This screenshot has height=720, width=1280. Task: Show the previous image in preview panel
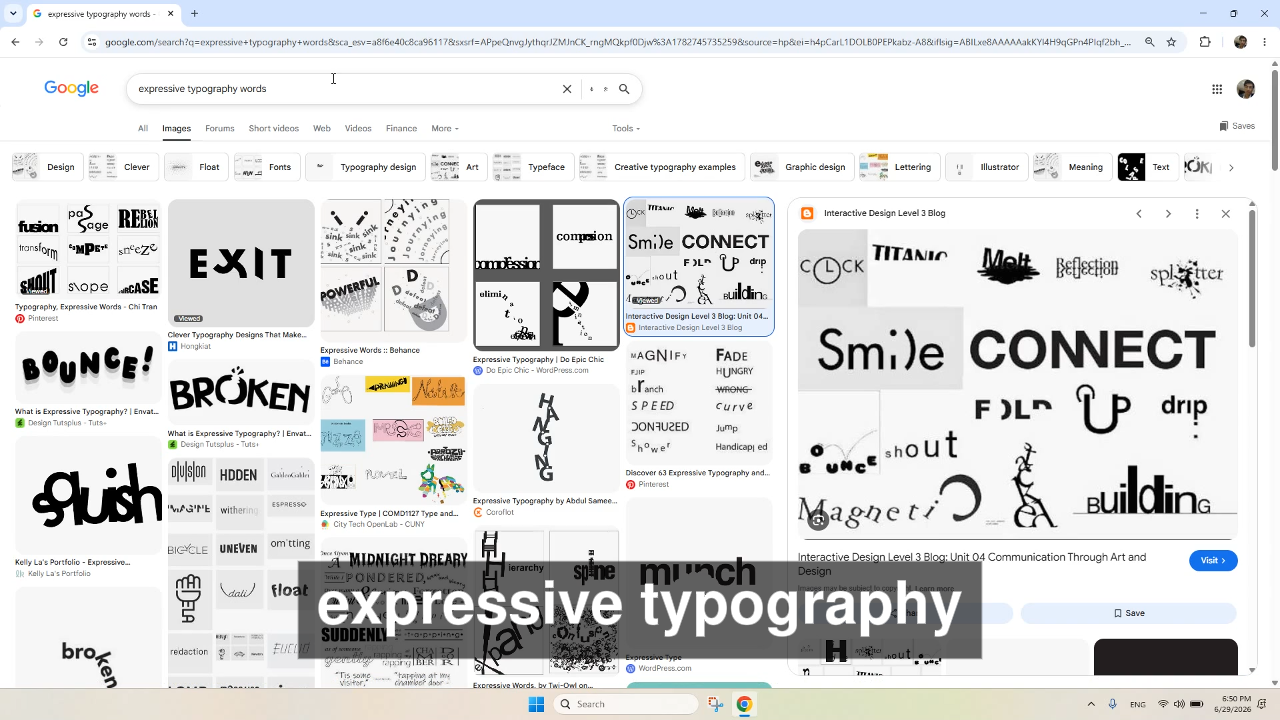click(1138, 213)
